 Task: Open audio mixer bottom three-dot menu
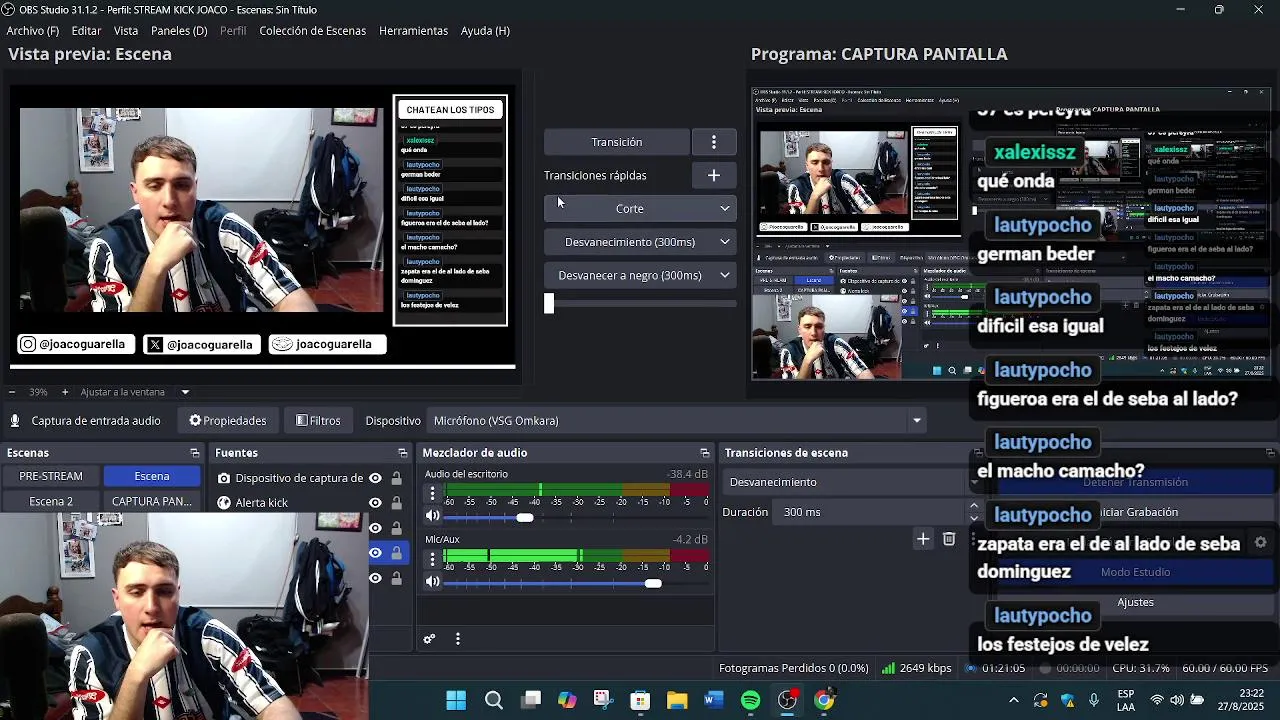tap(458, 639)
